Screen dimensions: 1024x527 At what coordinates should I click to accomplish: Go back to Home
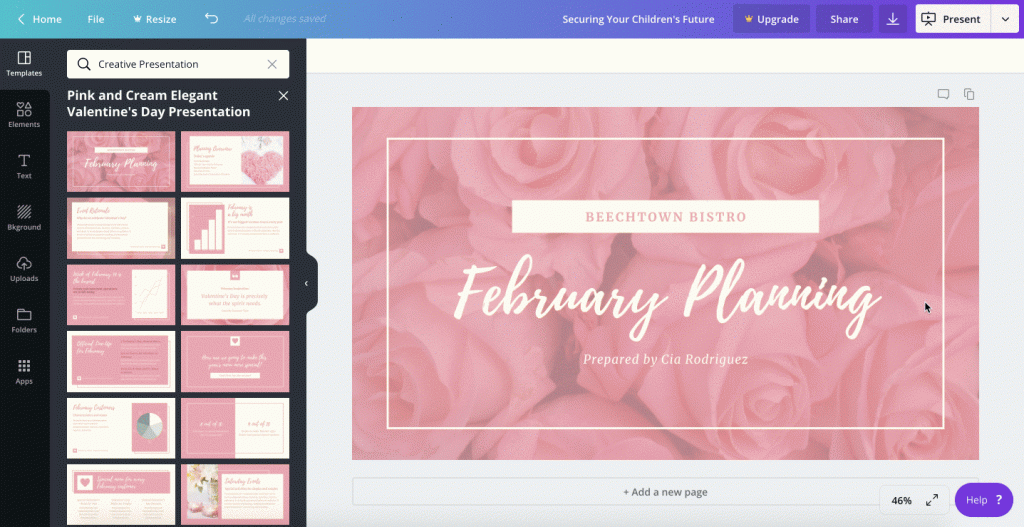coord(39,19)
